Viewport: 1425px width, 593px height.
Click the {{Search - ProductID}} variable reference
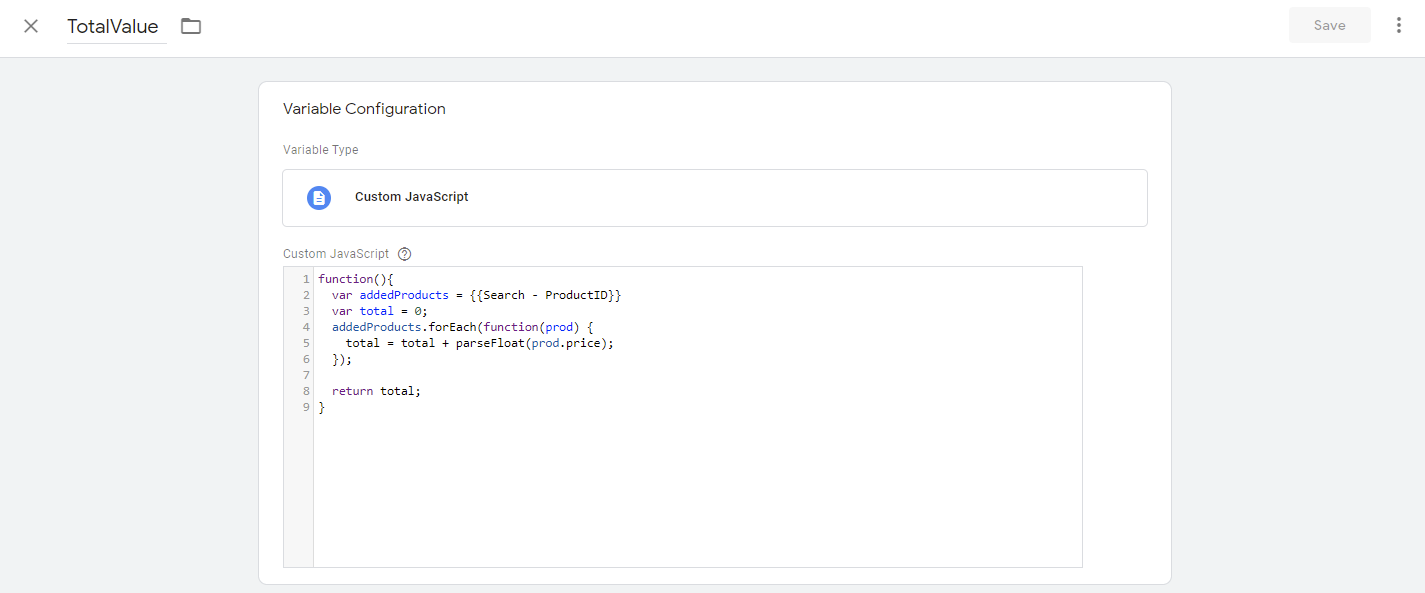coord(545,295)
